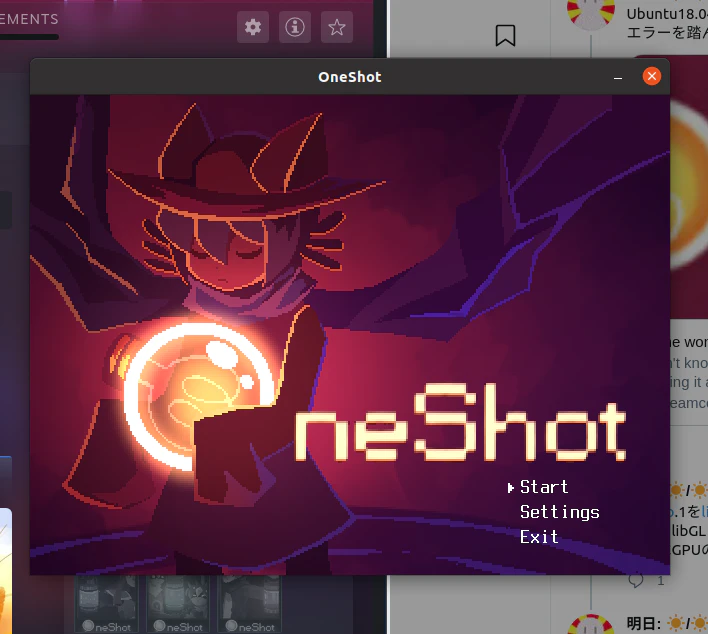Click the gear settings icon in Steam window
Image resolution: width=708 pixels, height=634 pixels.
pyautogui.click(x=253, y=27)
